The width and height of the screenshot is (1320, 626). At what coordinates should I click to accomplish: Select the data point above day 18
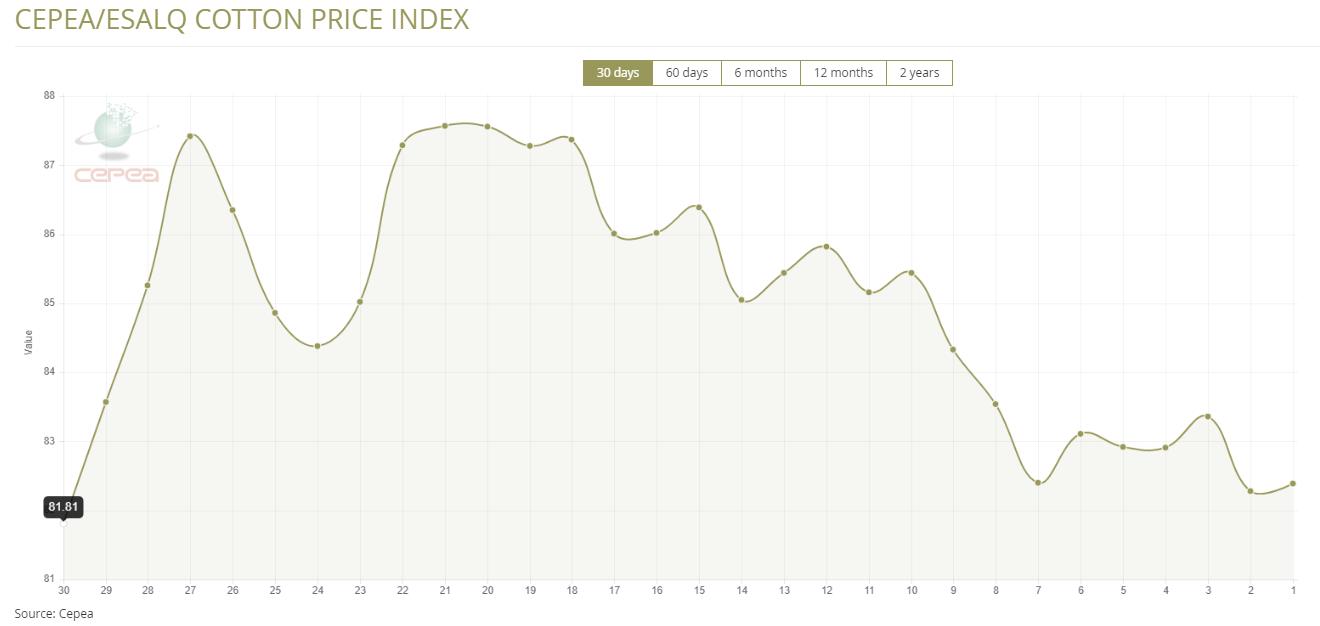[571, 139]
